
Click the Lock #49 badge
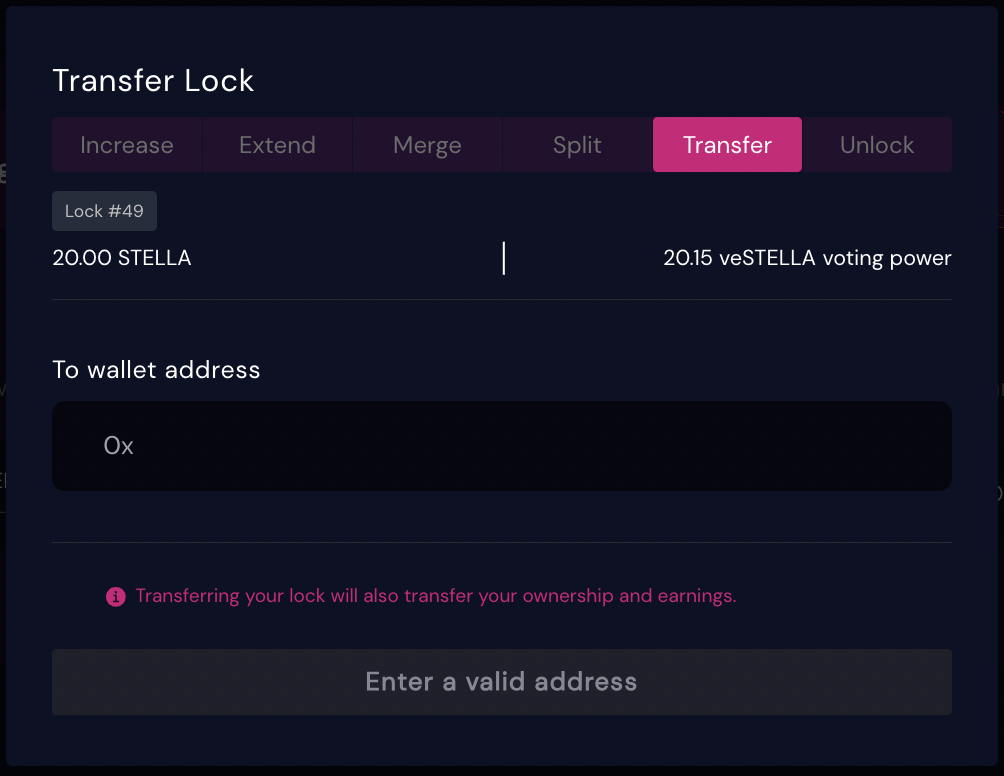104,211
